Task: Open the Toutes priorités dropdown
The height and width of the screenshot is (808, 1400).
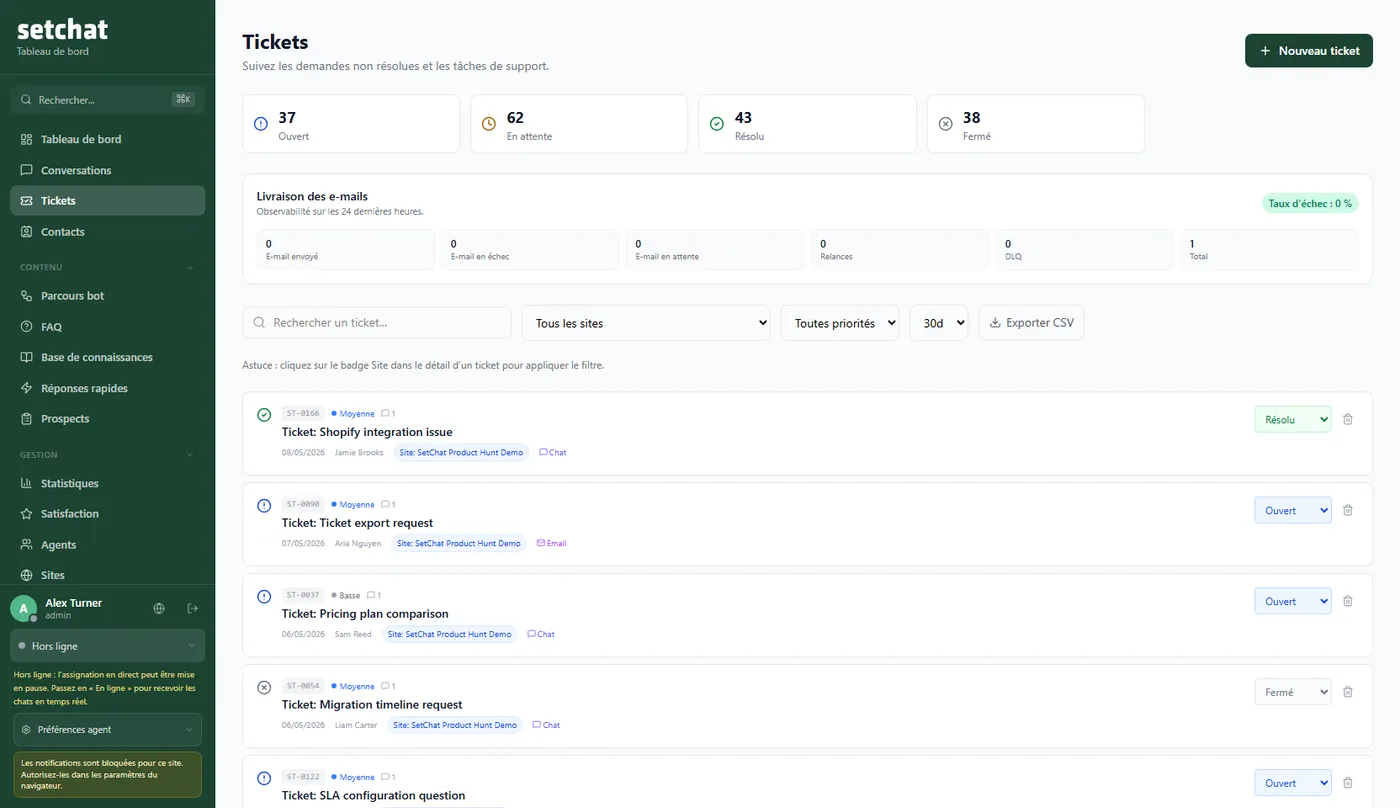Action: [x=840, y=323]
